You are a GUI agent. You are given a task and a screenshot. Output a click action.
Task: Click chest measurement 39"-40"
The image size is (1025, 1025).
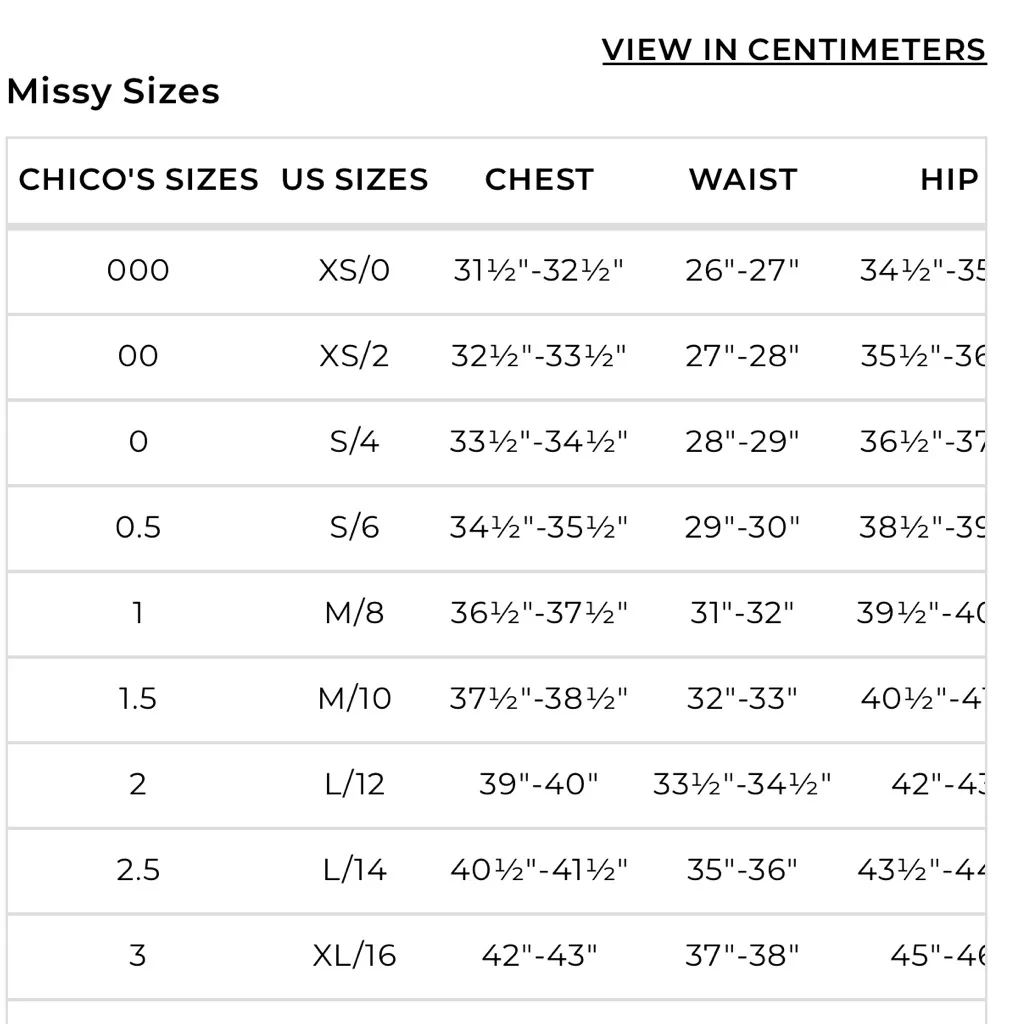coord(539,784)
